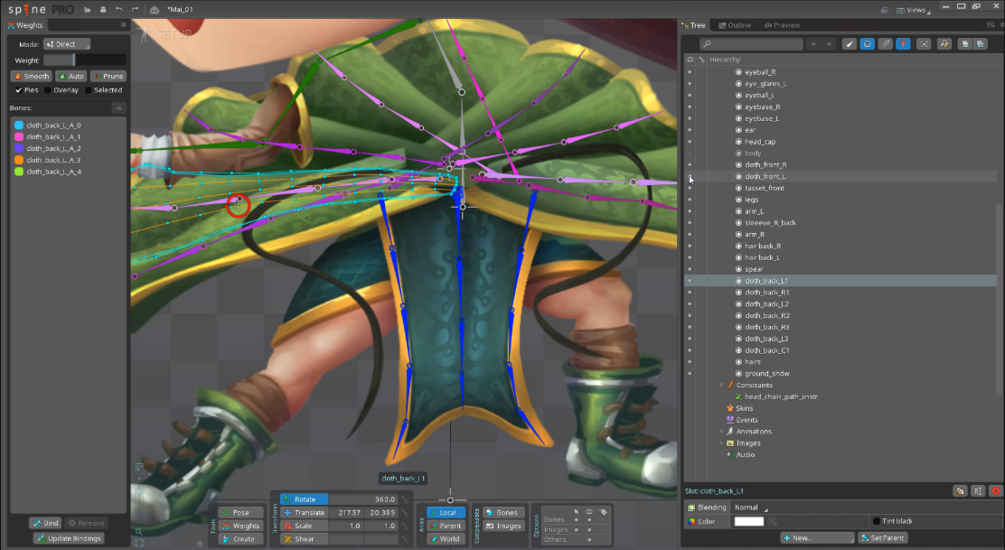Click the lock icon near Tools panel
The width and height of the screenshot is (1005, 550).
coord(200,544)
